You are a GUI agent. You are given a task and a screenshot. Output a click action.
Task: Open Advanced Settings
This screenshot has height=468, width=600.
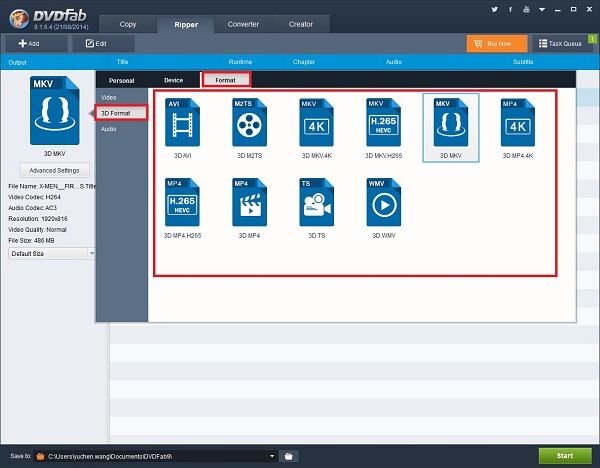click(x=54, y=170)
